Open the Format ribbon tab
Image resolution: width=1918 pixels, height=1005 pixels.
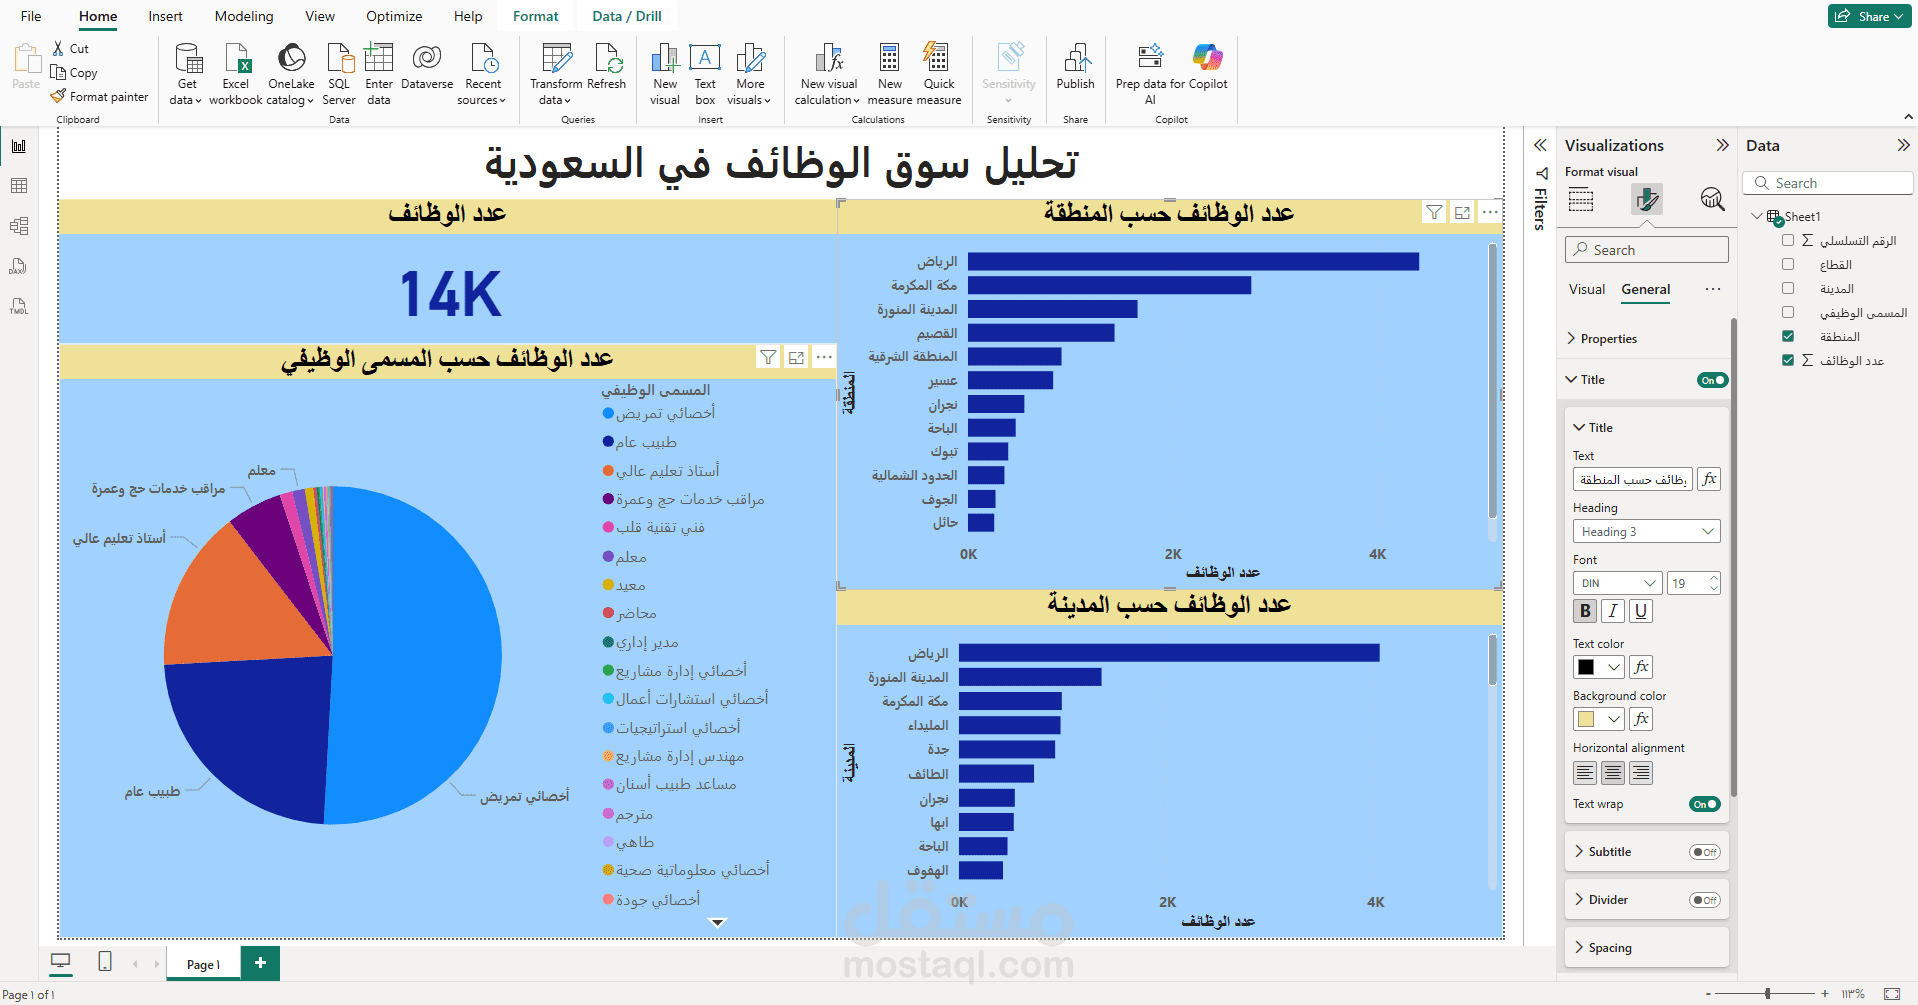click(x=536, y=16)
